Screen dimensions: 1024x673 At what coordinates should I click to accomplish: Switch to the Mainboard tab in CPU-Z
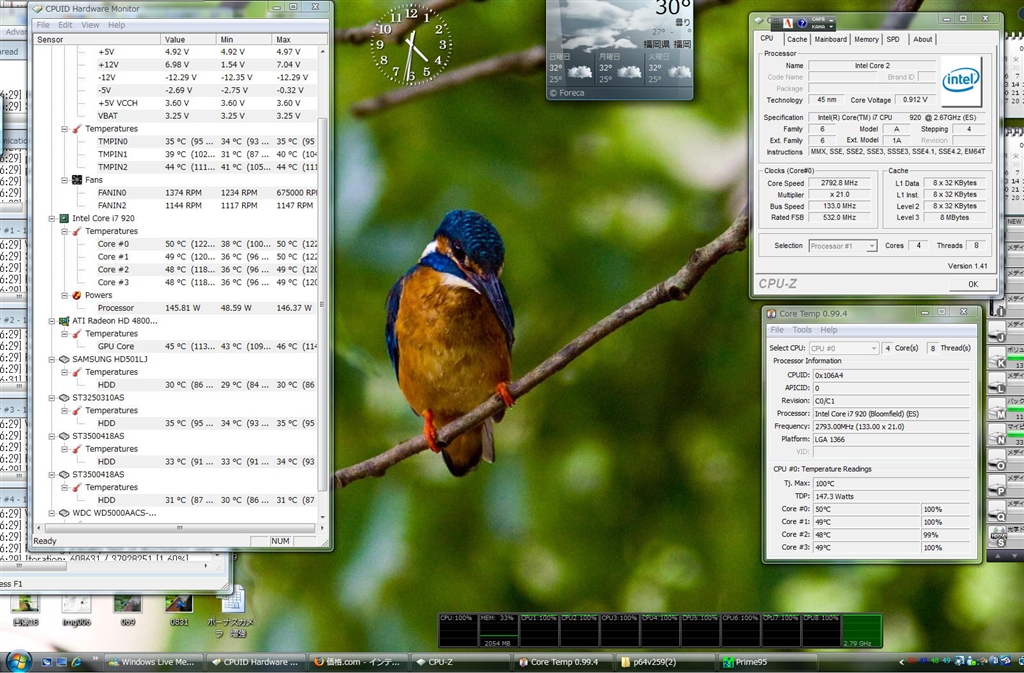(830, 40)
